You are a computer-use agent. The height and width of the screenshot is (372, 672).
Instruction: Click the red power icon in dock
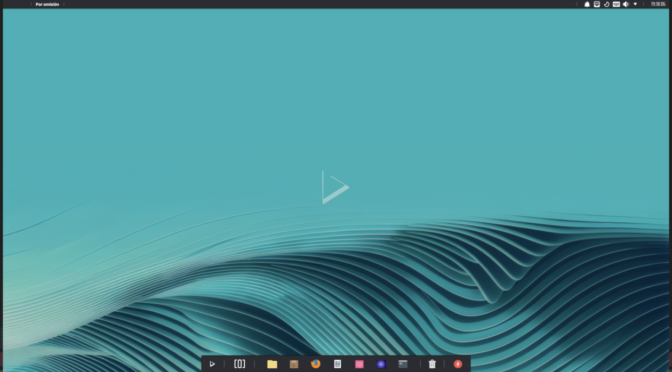tap(458, 364)
